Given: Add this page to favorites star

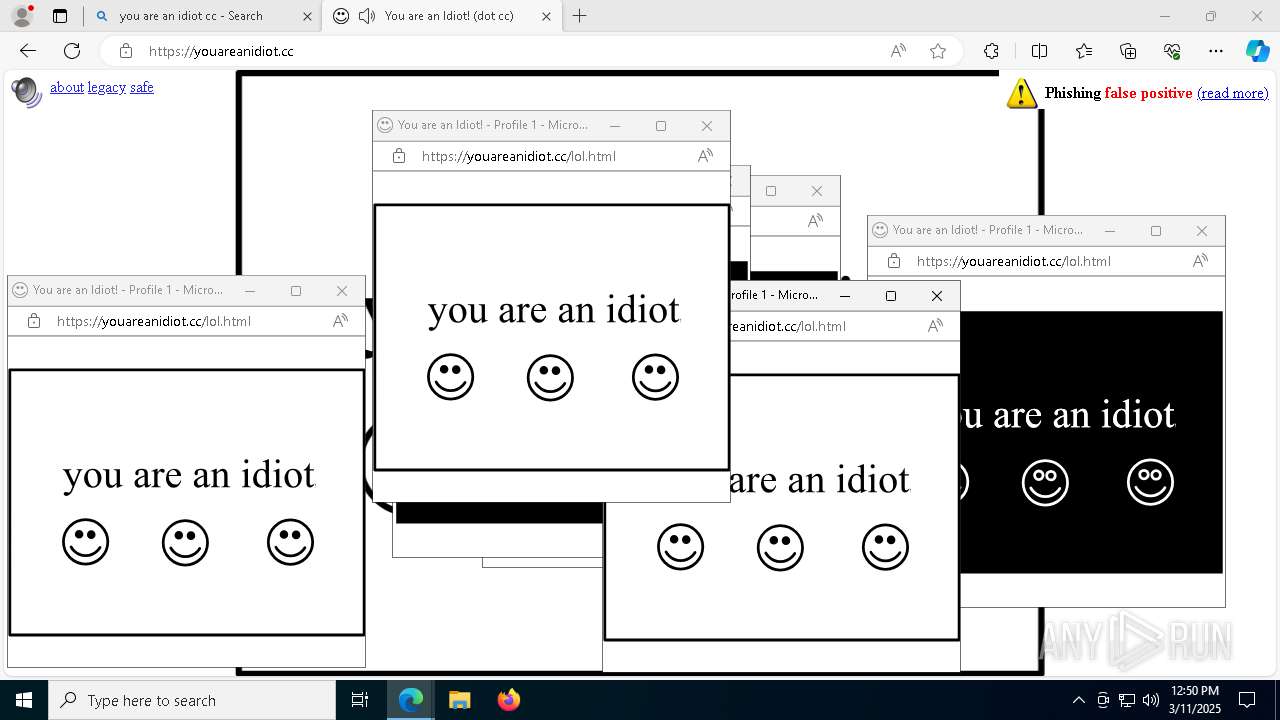Looking at the screenshot, I should [938, 51].
